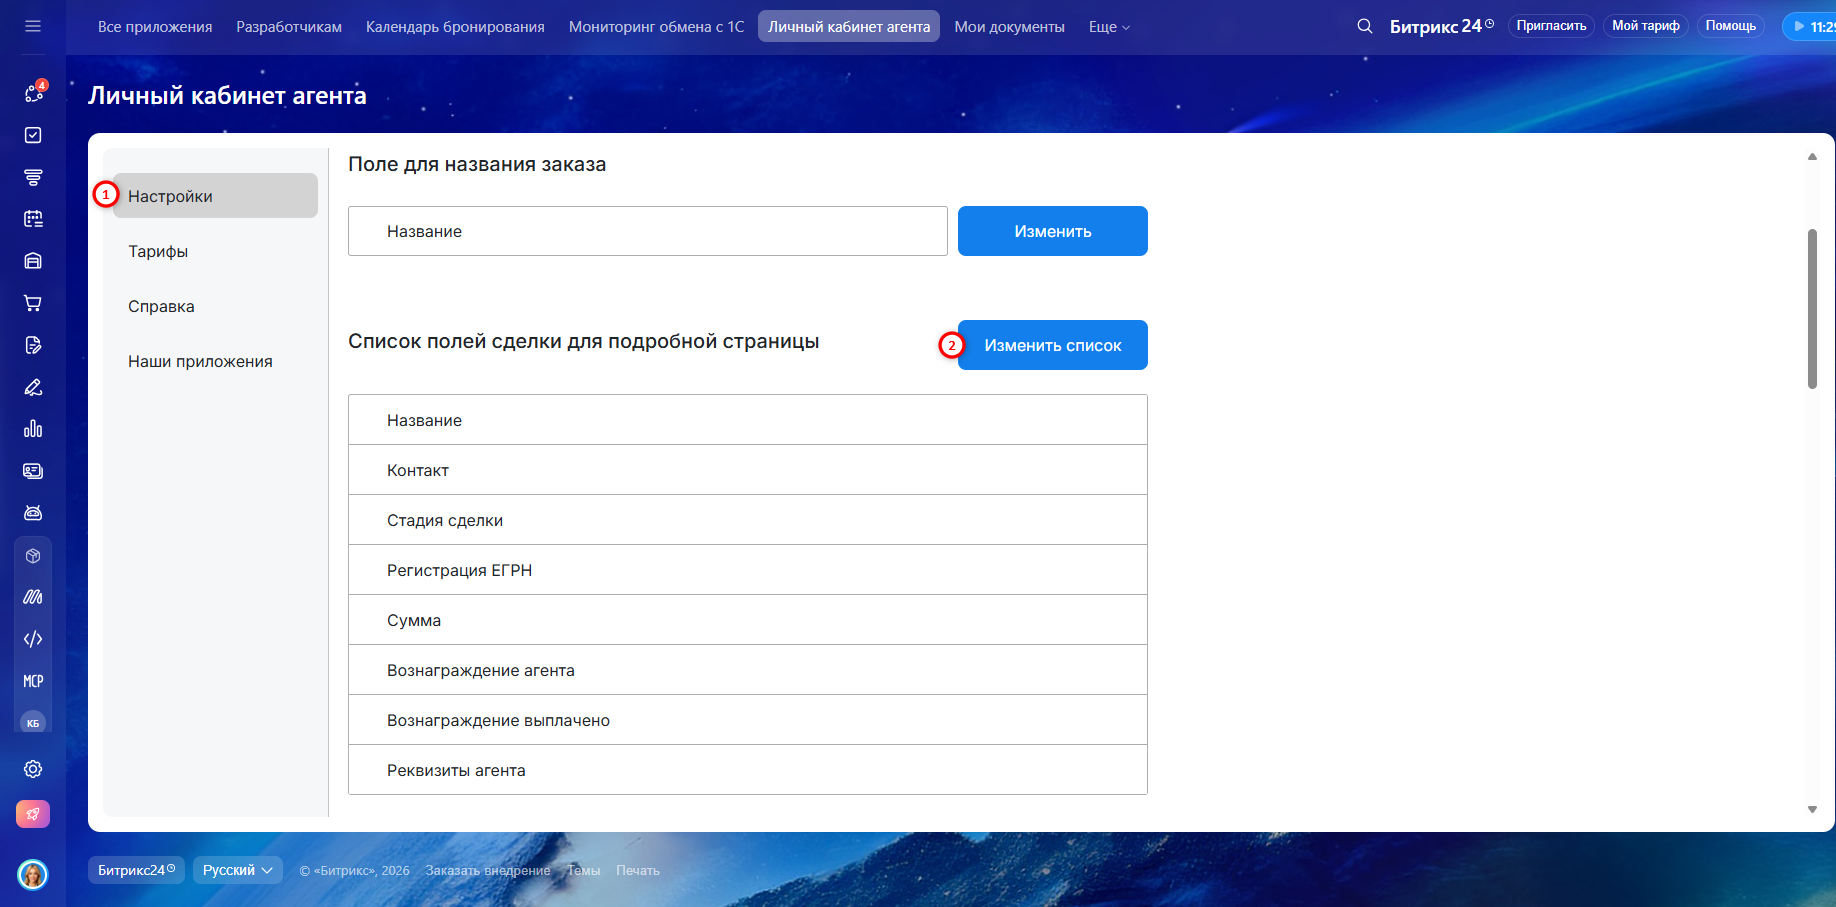Click the Личный кабинет агента page title
The height and width of the screenshot is (907, 1836).
227,96
